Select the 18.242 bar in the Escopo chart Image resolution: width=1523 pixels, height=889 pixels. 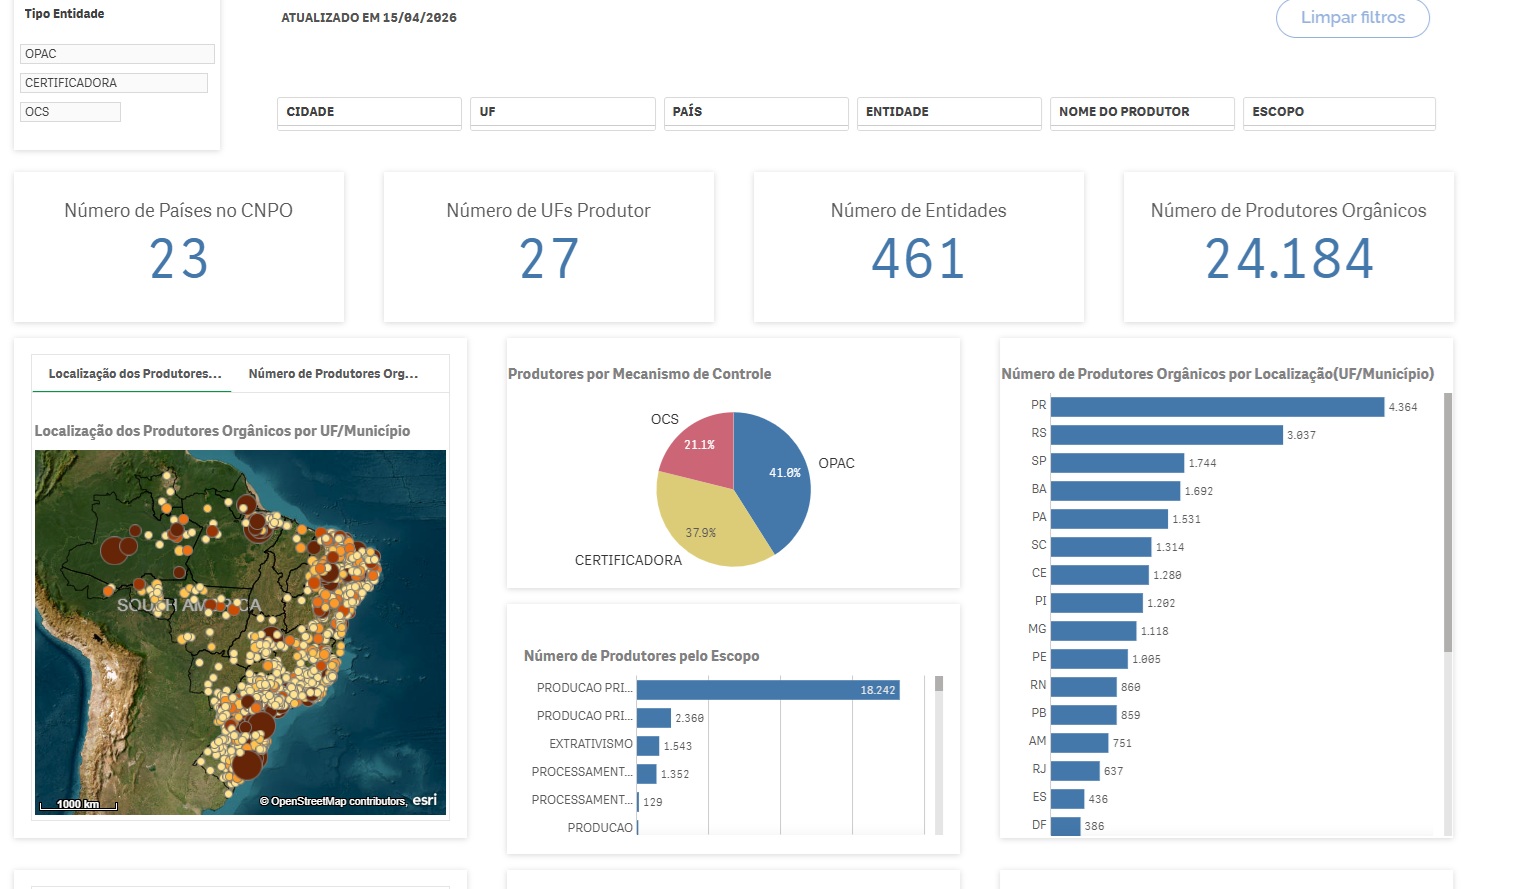tap(767, 690)
